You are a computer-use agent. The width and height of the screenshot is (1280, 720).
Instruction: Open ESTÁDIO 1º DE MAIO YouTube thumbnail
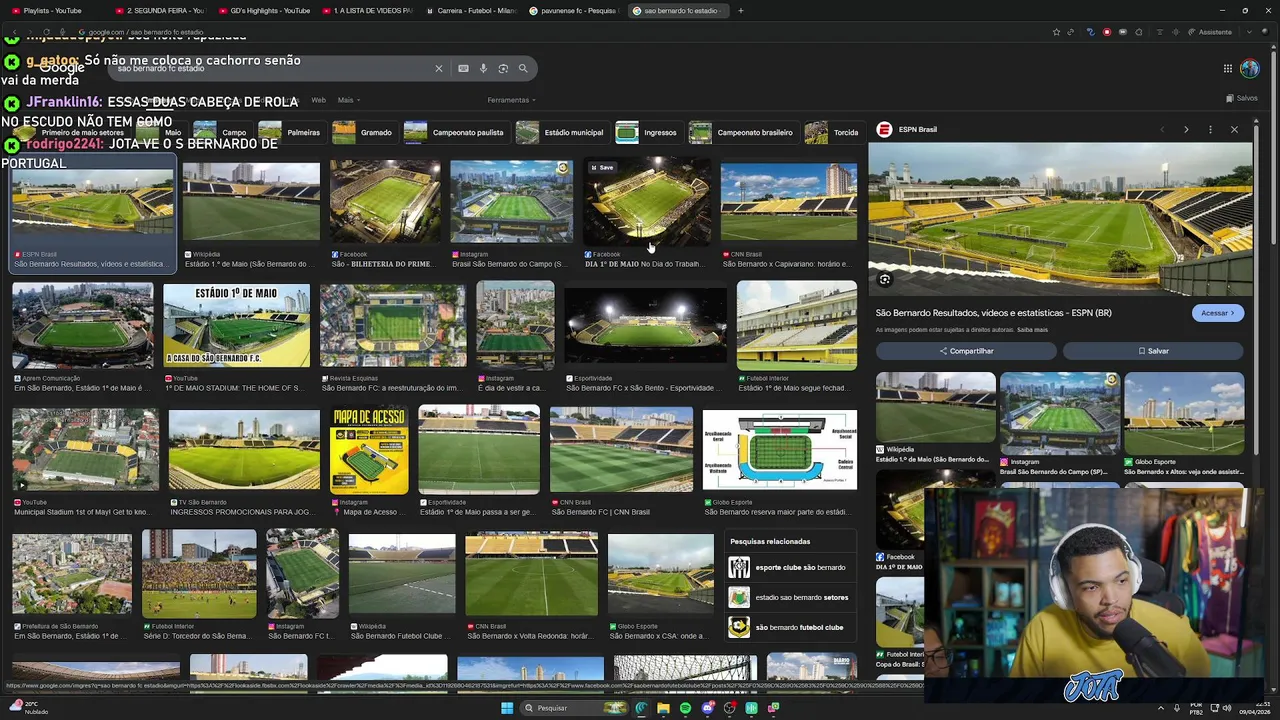[x=237, y=325]
